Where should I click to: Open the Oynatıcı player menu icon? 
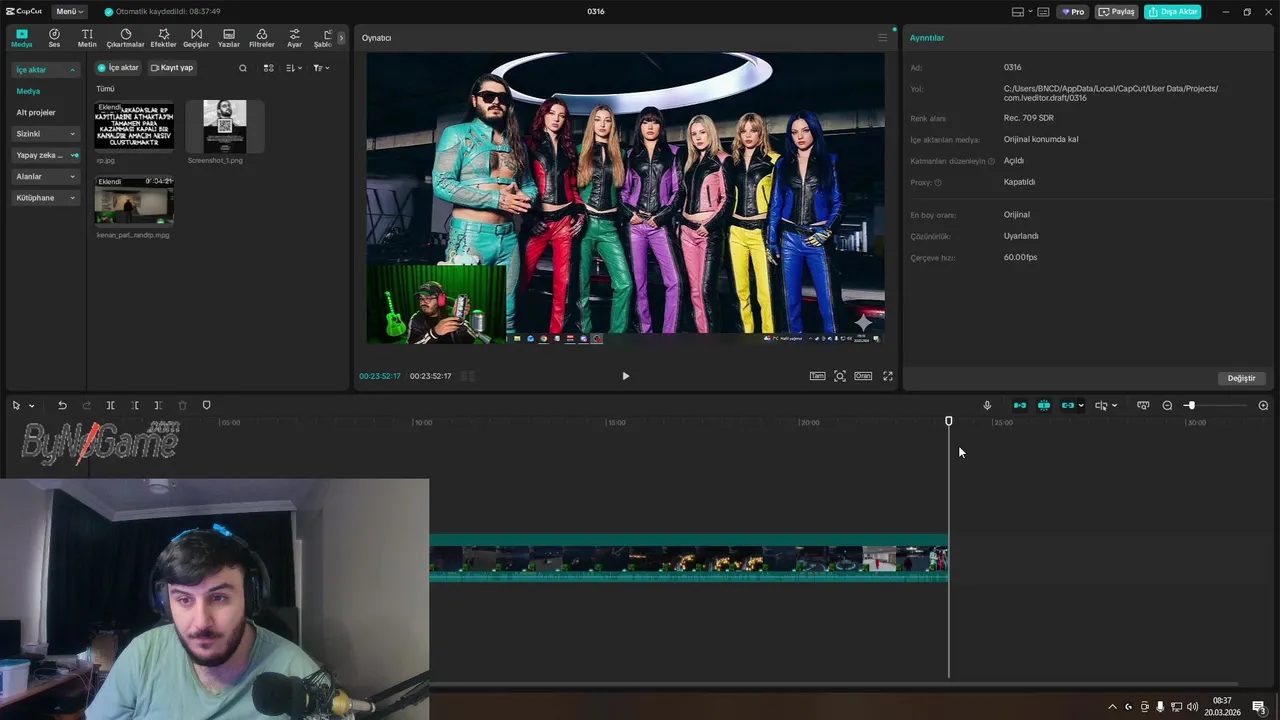pyautogui.click(x=882, y=38)
